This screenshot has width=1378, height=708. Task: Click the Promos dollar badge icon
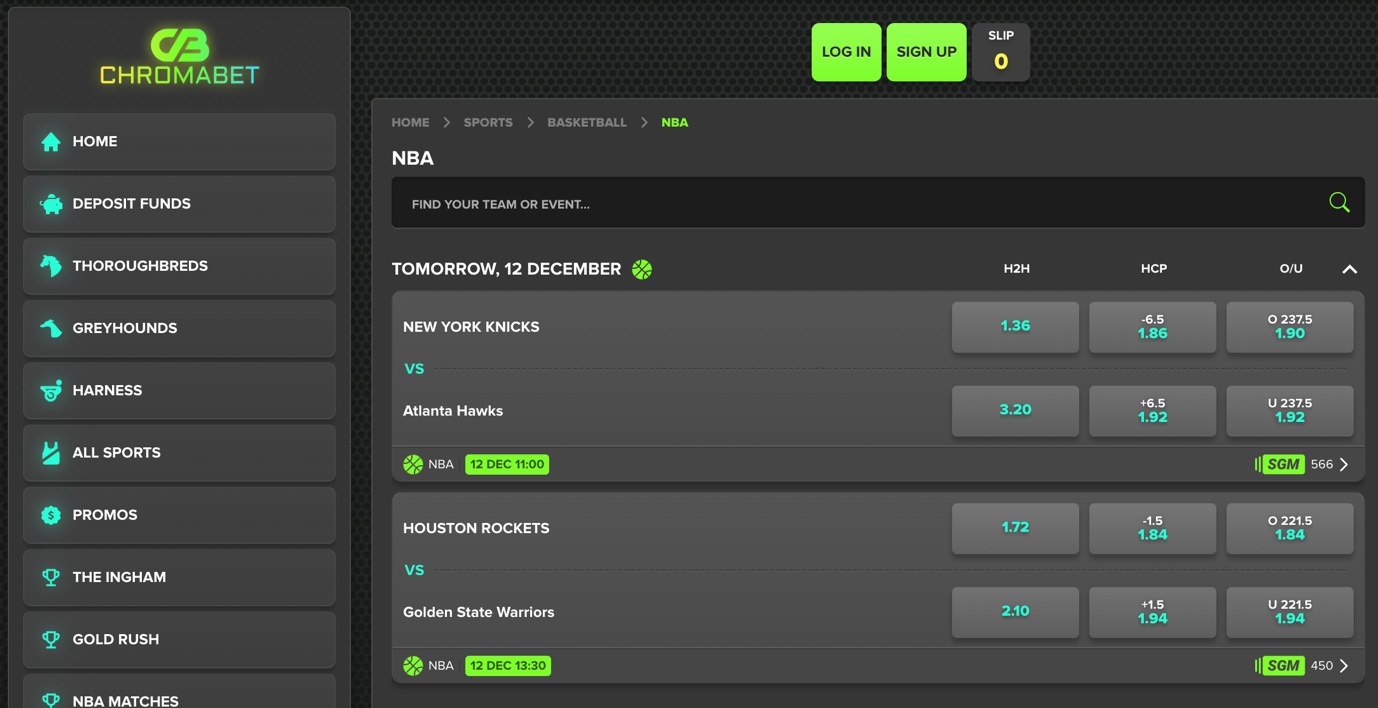coord(51,515)
